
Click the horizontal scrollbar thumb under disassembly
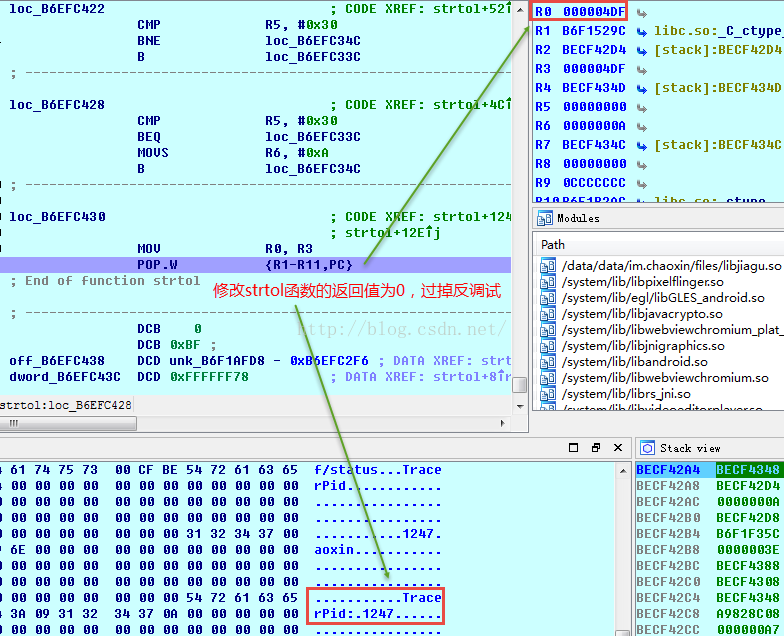(x=68, y=424)
